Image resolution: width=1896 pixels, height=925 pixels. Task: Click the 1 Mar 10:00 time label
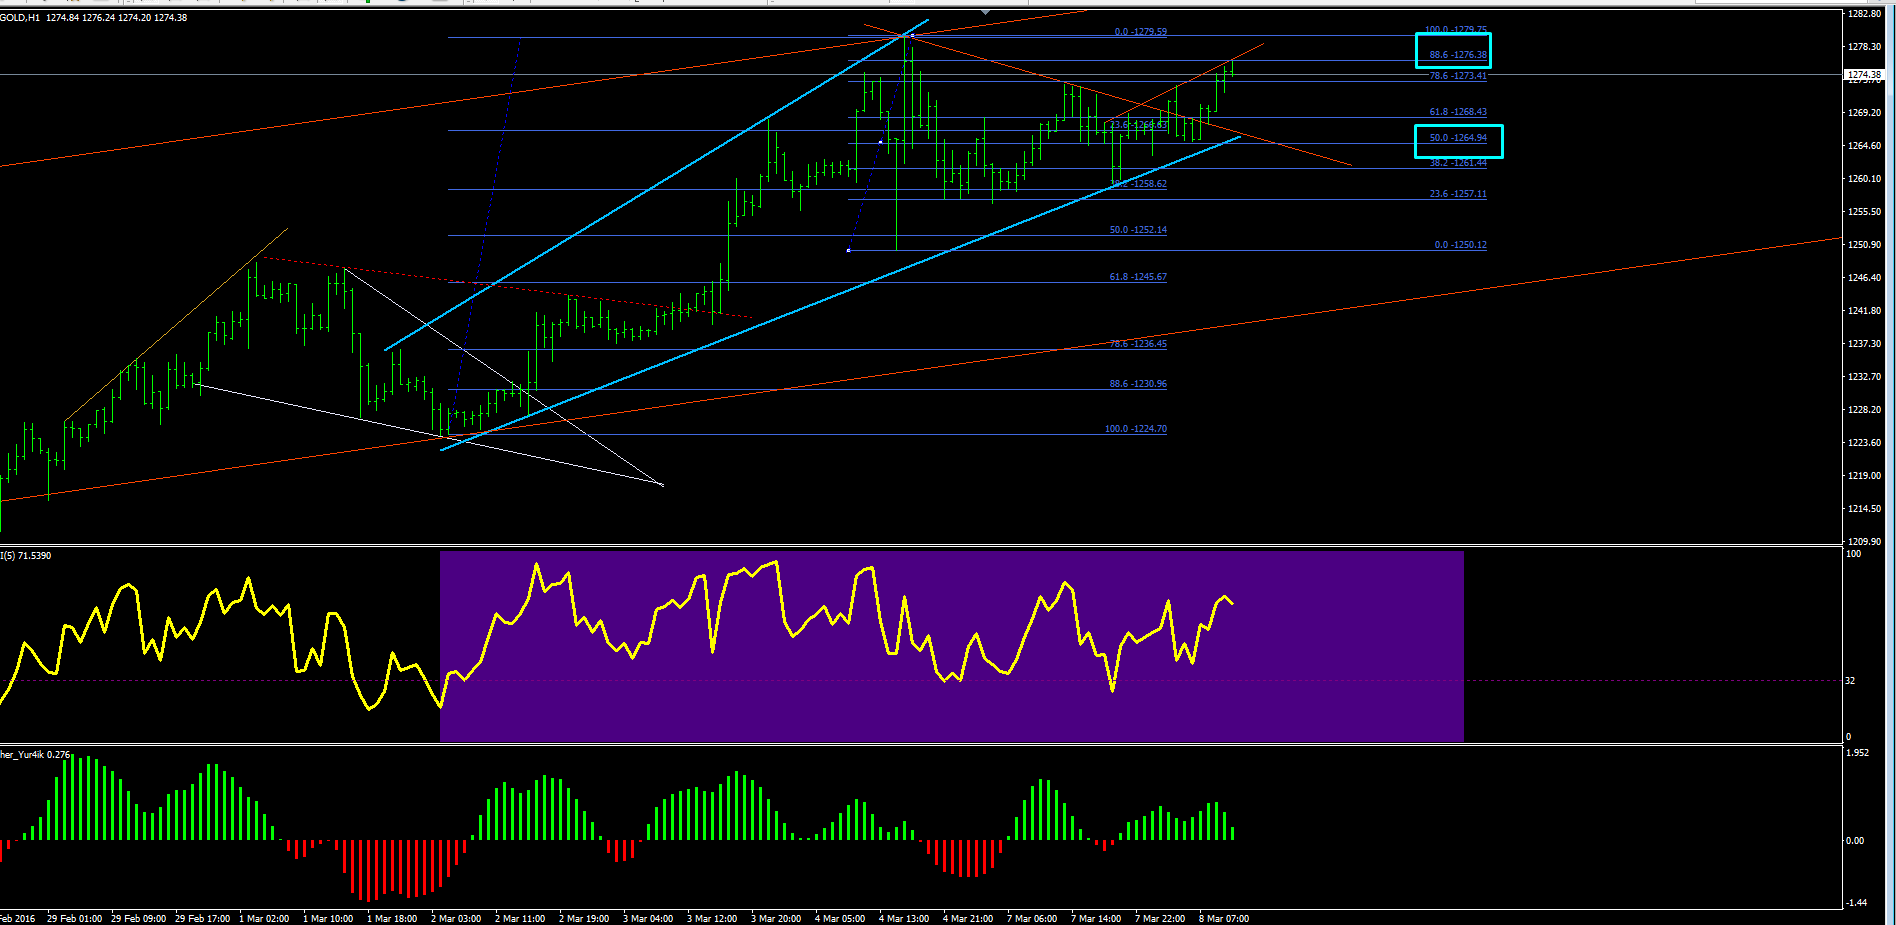tap(328, 919)
